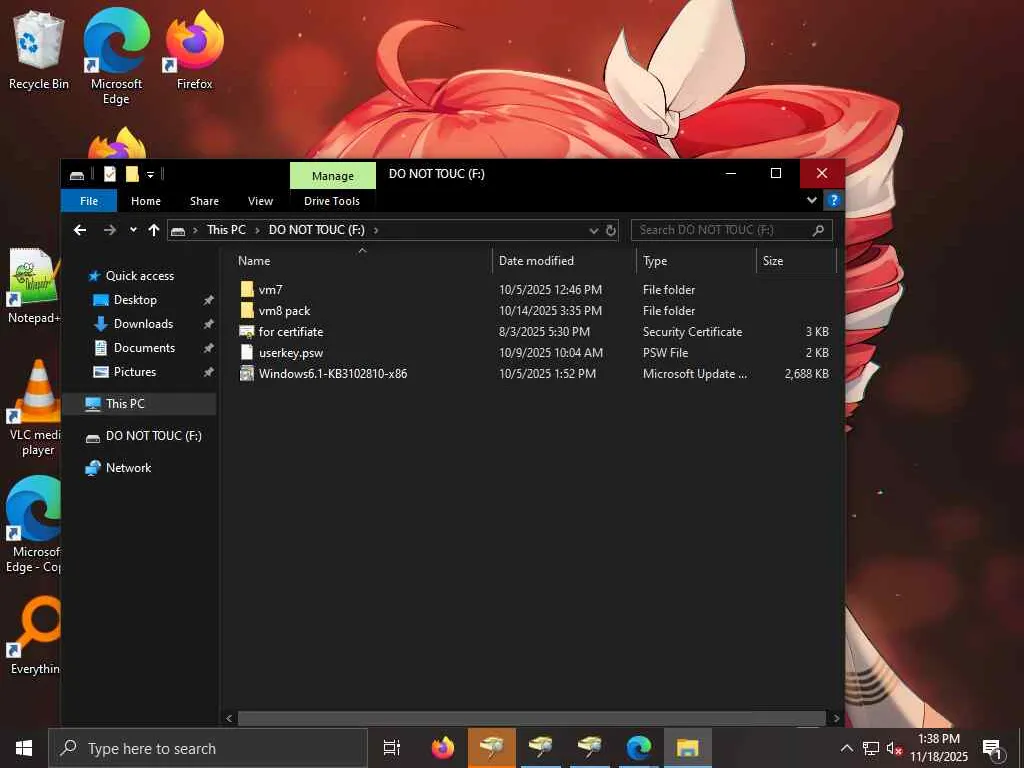Click the Forward navigation arrow
The height and width of the screenshot is (768, 1024).
(x=110, y=230)
